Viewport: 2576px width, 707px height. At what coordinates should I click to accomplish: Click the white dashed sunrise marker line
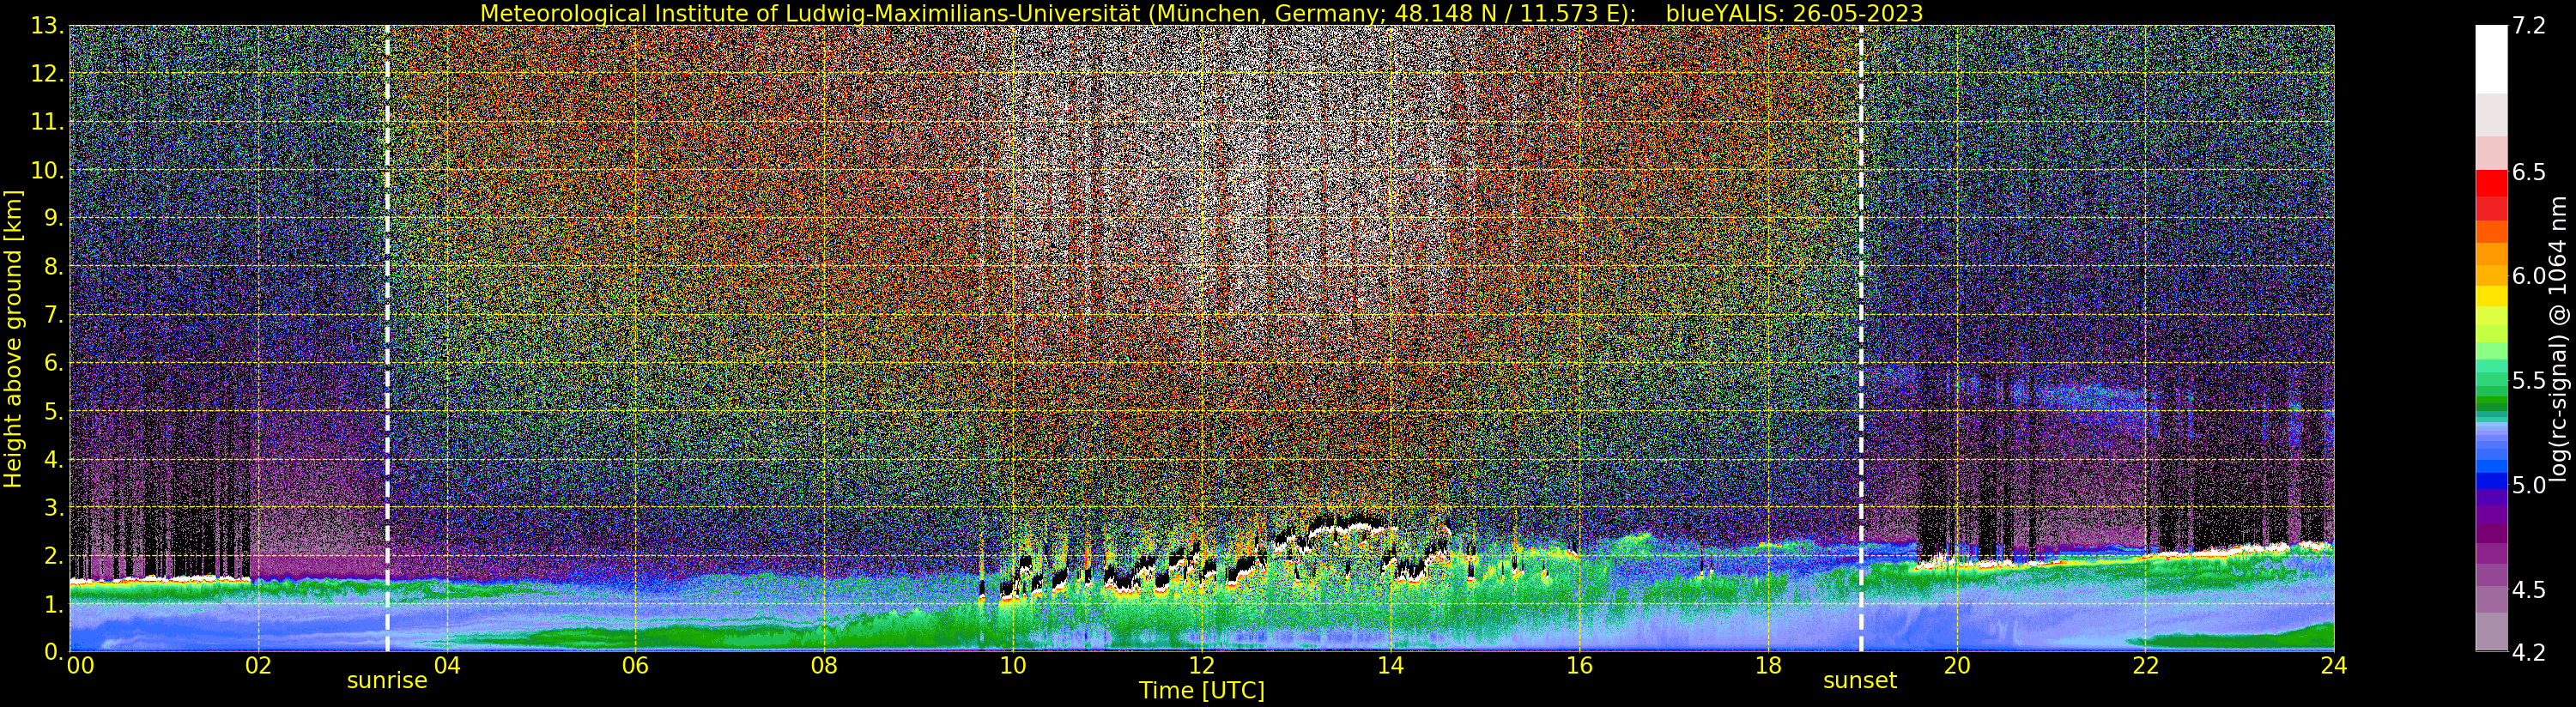point(387,338)
